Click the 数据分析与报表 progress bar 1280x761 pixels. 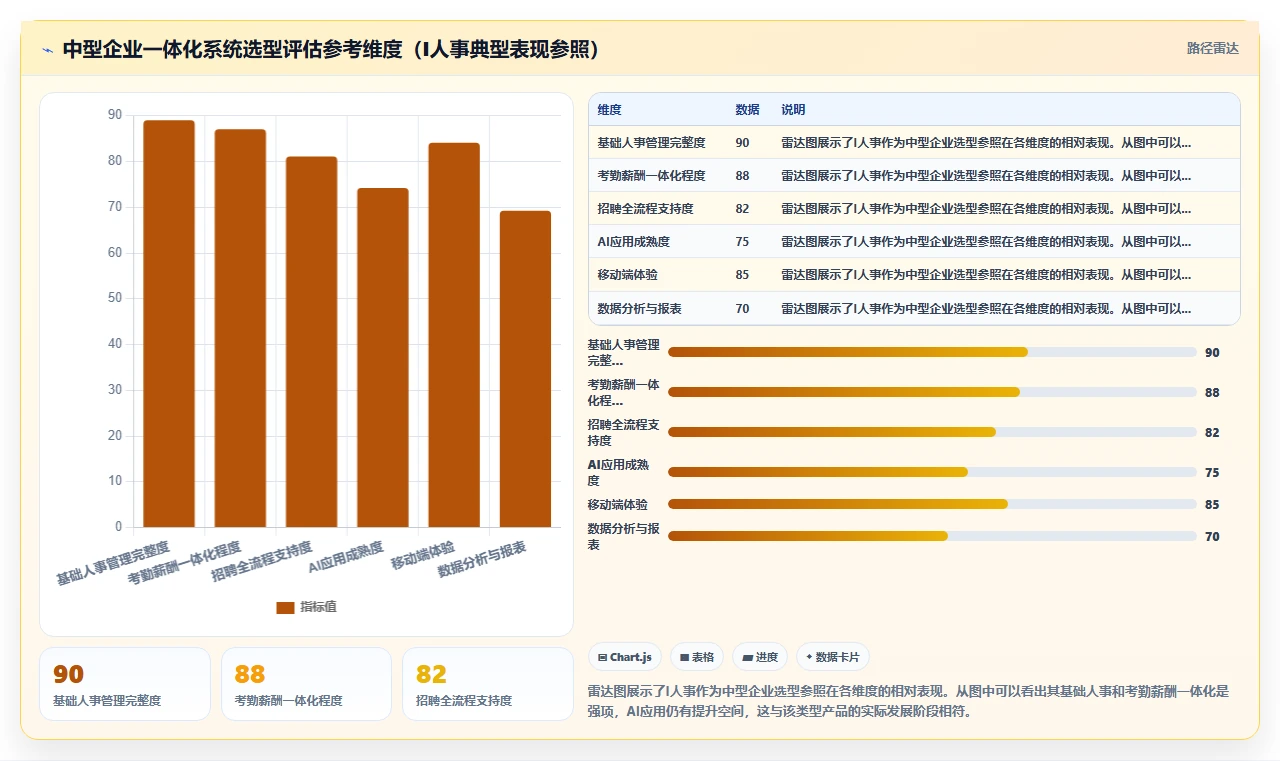tap(932, 536)
